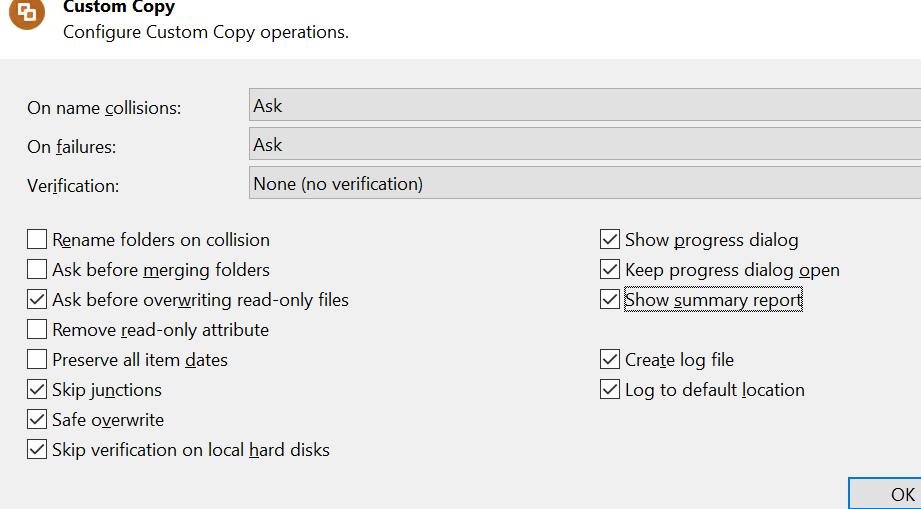Tick Preserve all item dates
Screen dimensions: 921x509
[37, 360]
